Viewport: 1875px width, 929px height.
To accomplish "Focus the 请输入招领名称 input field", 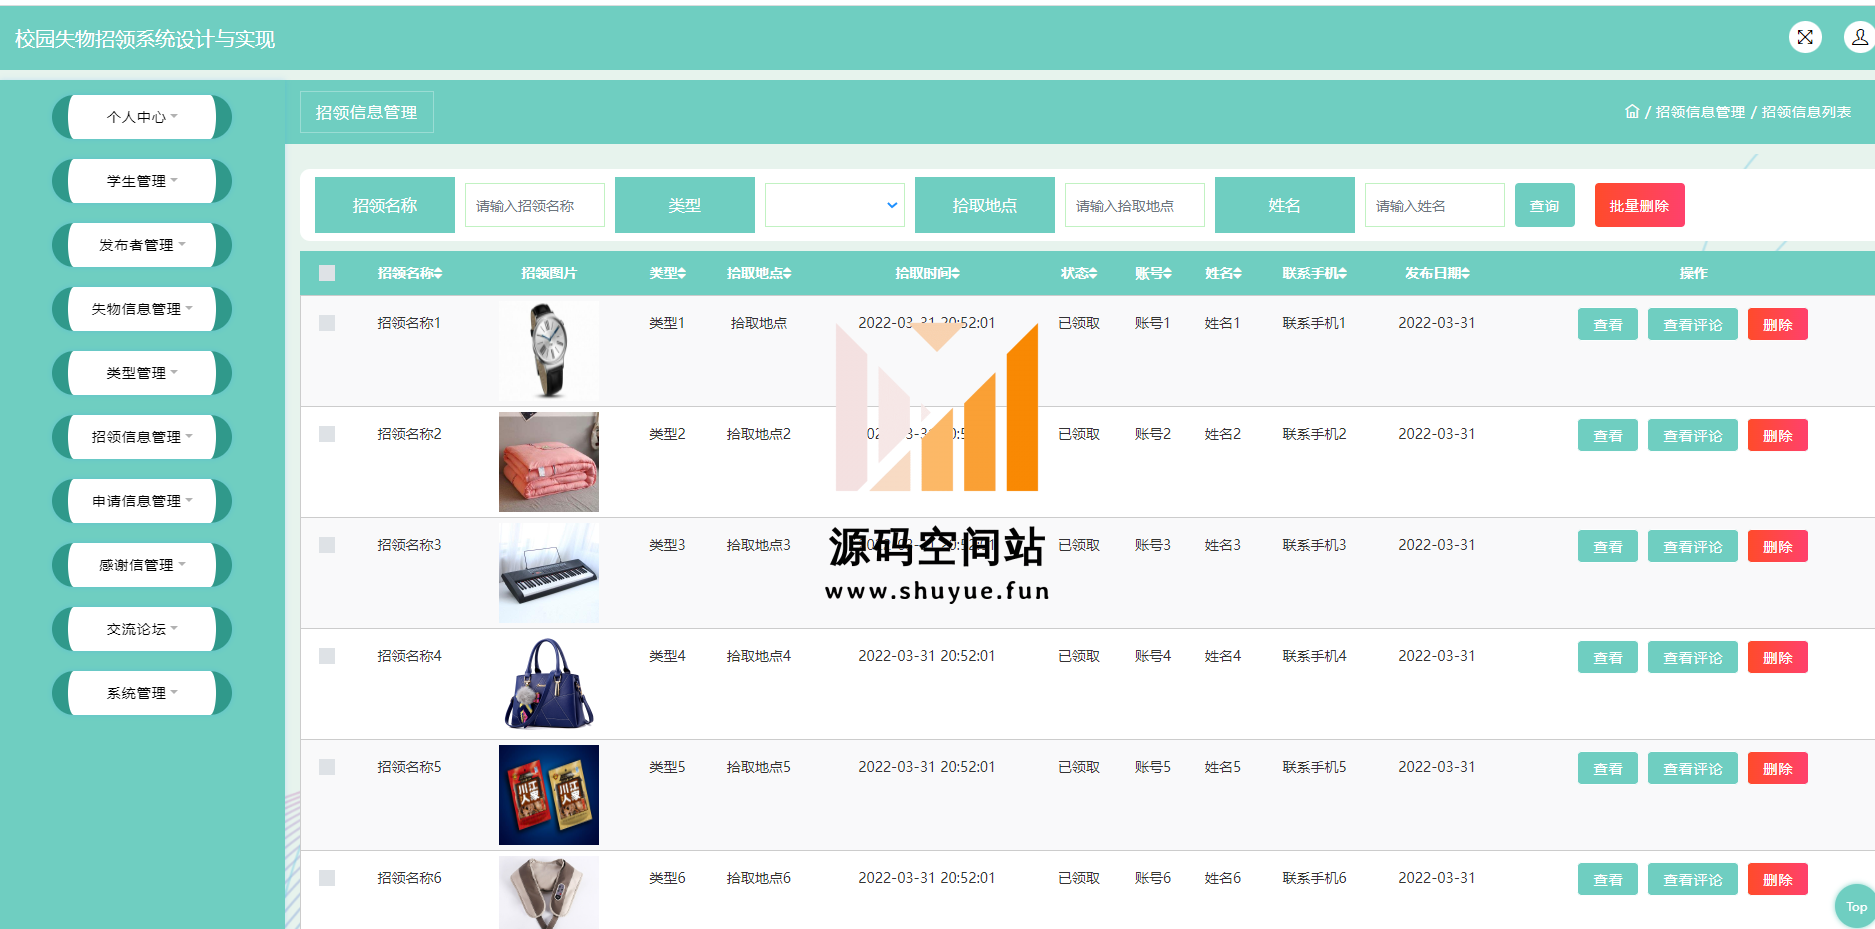I will pyautogui.click(x=535, y=205).
